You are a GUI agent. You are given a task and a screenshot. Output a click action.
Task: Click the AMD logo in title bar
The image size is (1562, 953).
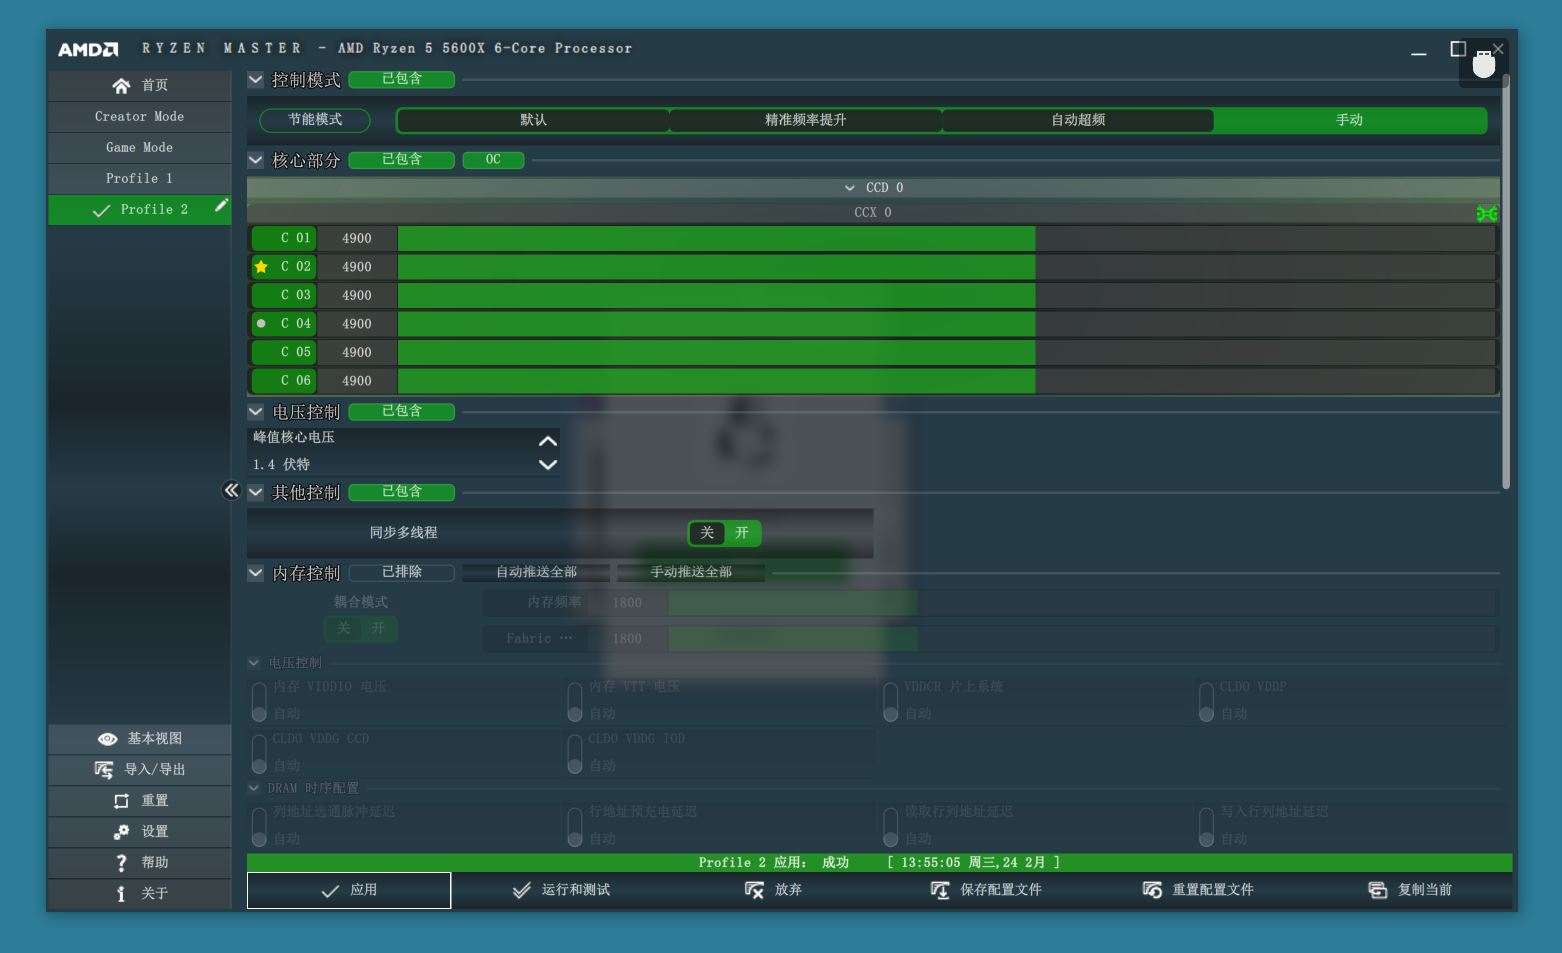tap(88, 49)
